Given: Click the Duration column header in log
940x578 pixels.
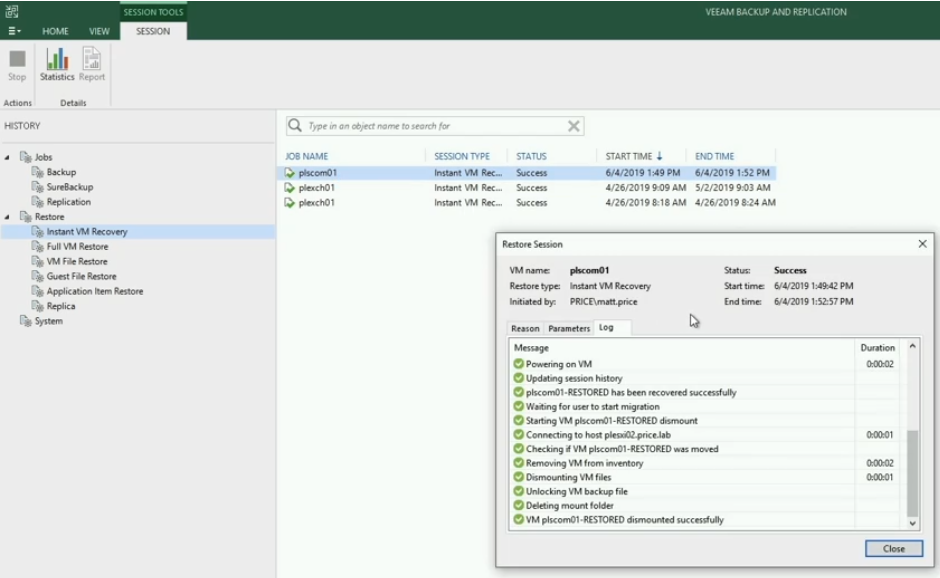Looking at the screenshot, I should point(877,348).
